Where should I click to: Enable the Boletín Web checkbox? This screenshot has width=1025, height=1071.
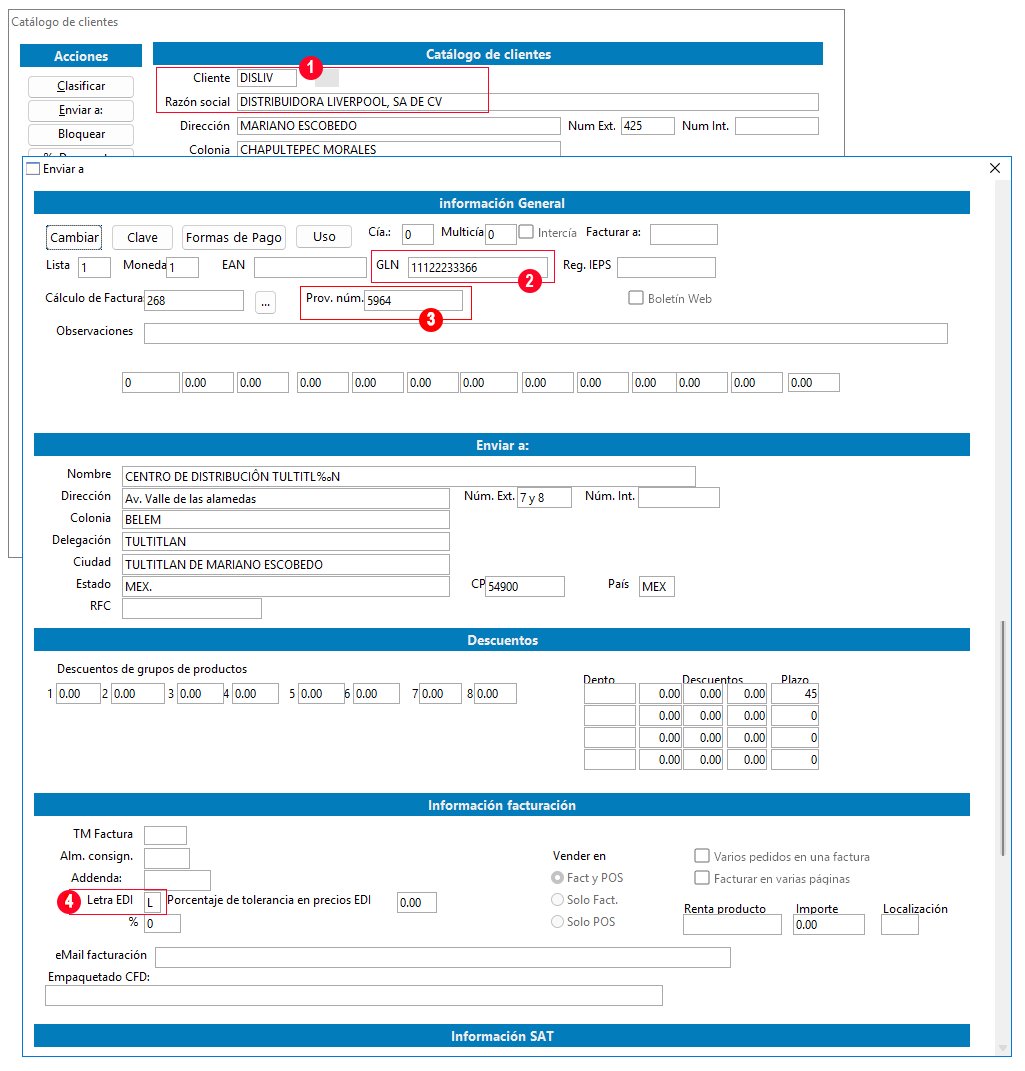coord(636,298)
